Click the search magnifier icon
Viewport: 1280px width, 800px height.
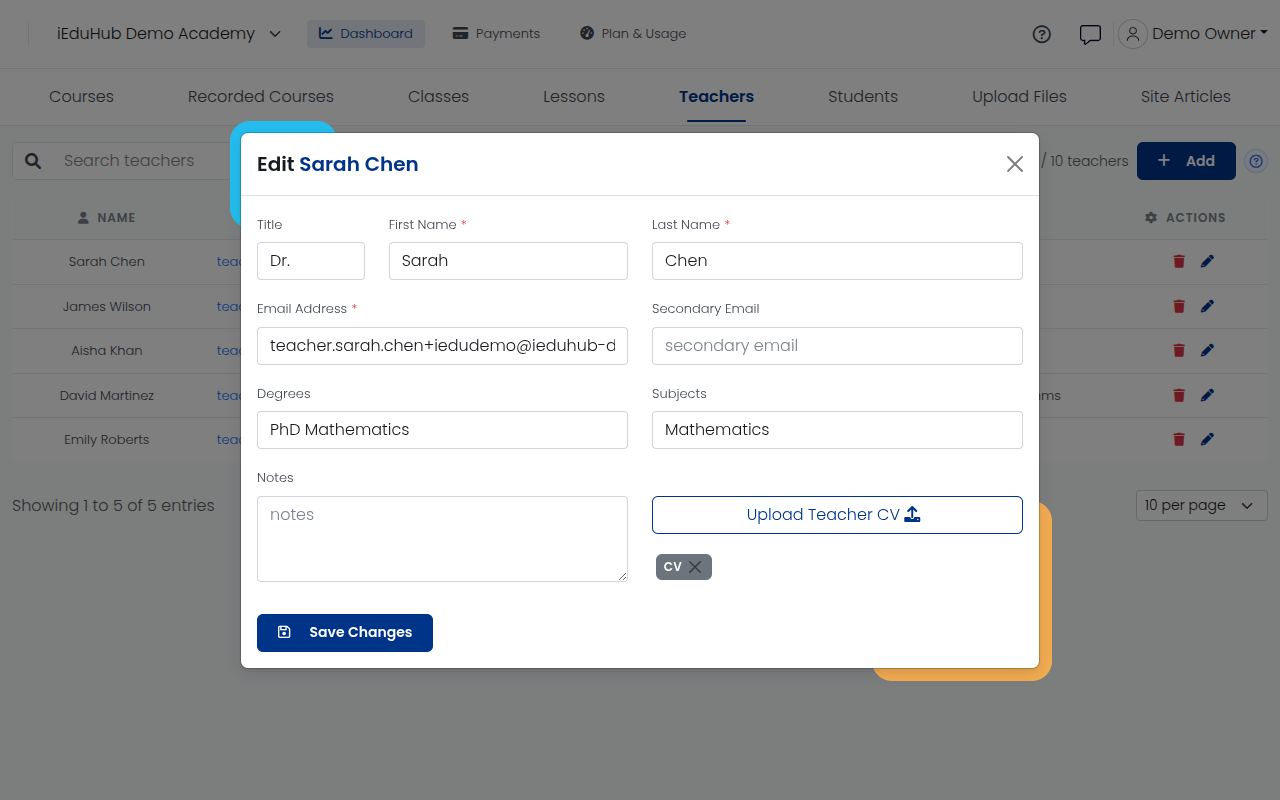pyautogui.click(x=33, y=161)
